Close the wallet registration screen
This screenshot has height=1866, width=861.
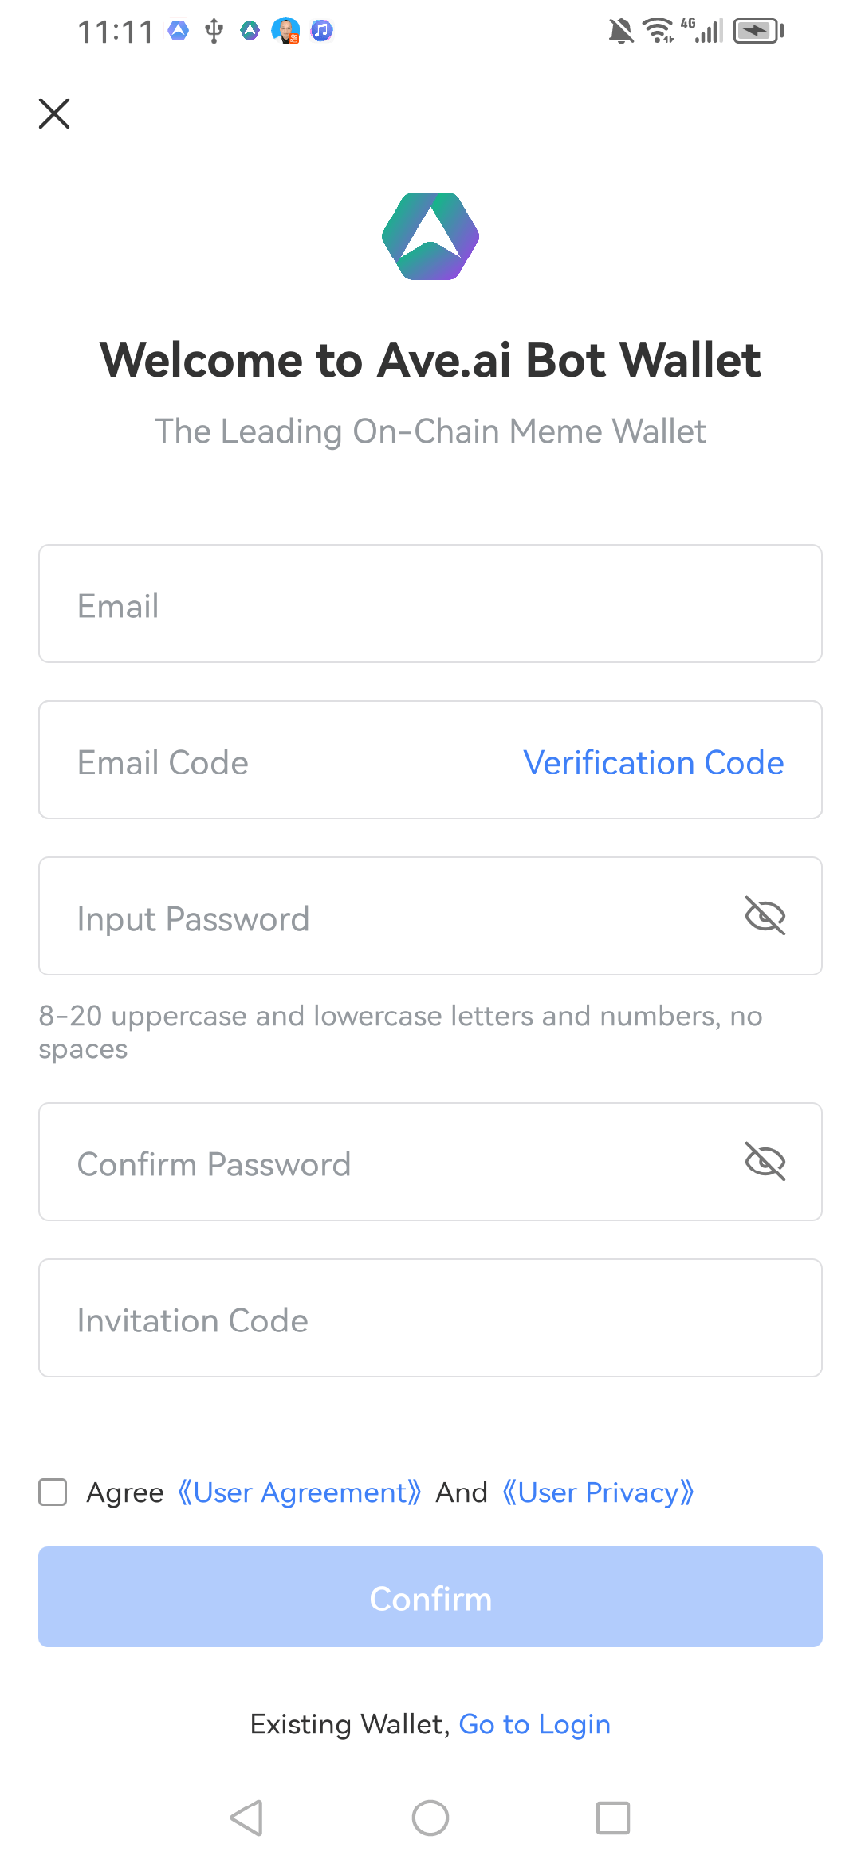point(54,114)
